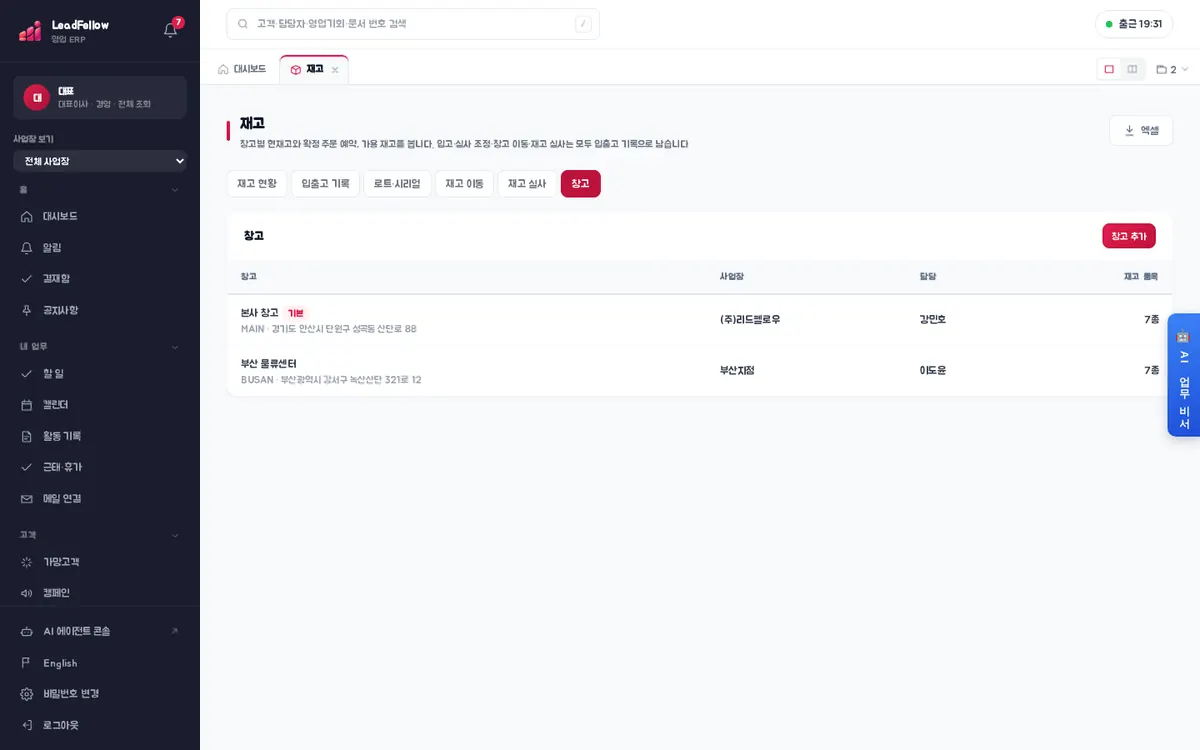Open 결재함 in the sidebar
The width and height of the screenshot is (1200, 750).
[x=100, y=279]
